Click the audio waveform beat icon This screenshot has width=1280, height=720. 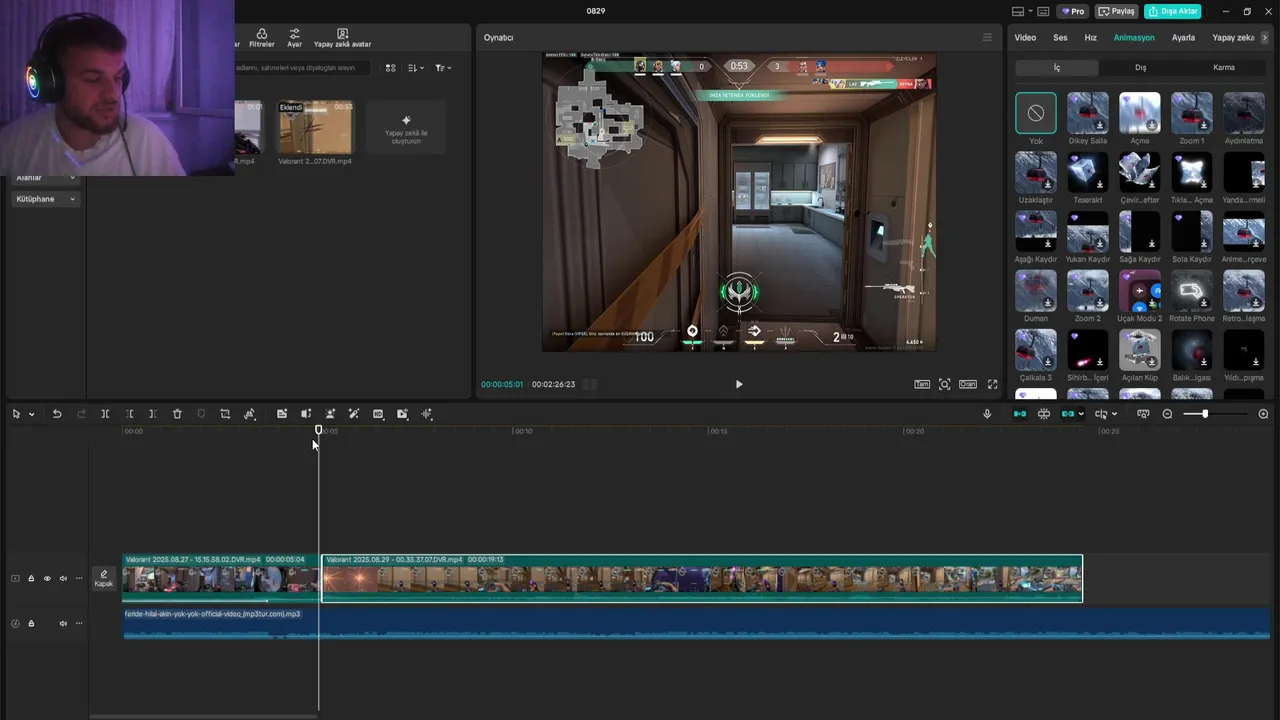pyautogui.click(x=427, y=414)
